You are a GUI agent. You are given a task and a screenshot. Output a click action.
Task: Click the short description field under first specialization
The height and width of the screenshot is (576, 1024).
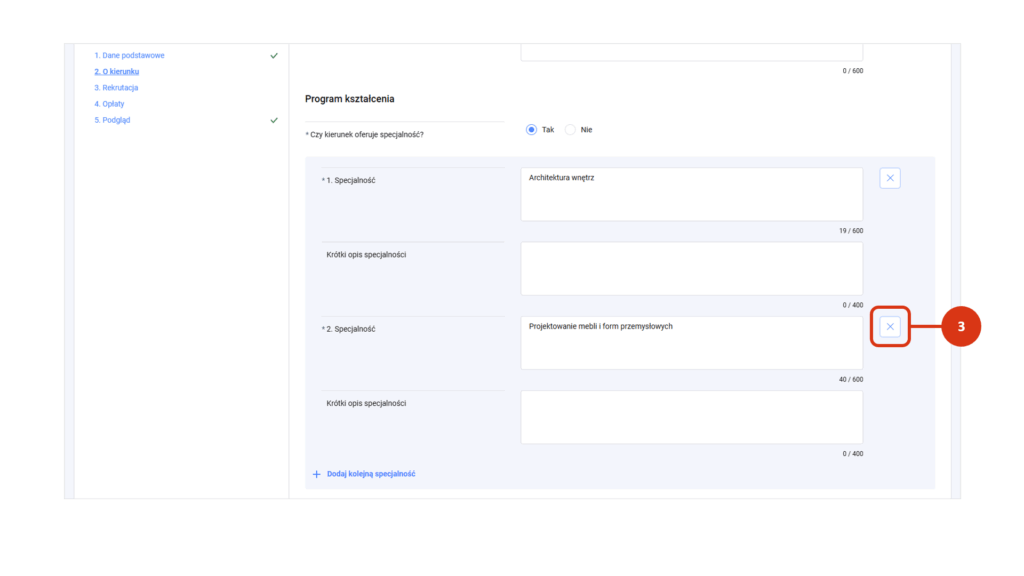(x=691, y=268)
